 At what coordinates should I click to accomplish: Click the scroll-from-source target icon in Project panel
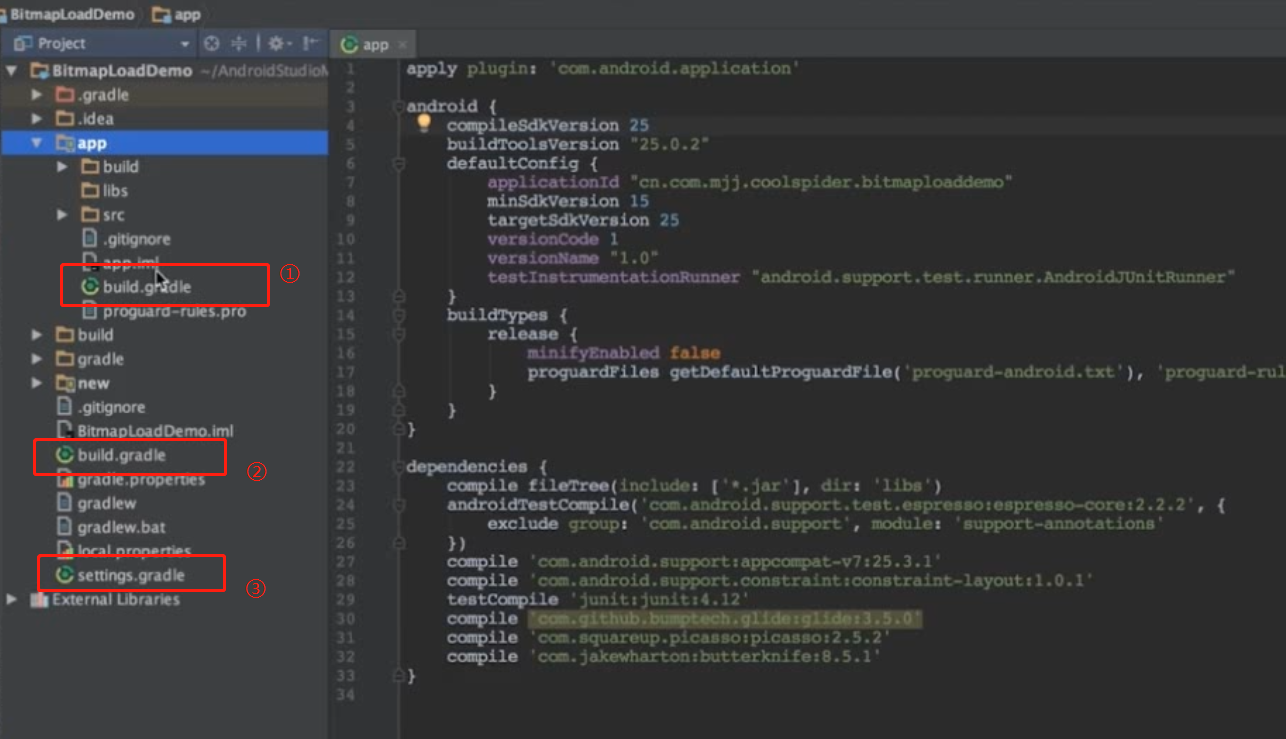coord(211,44)
